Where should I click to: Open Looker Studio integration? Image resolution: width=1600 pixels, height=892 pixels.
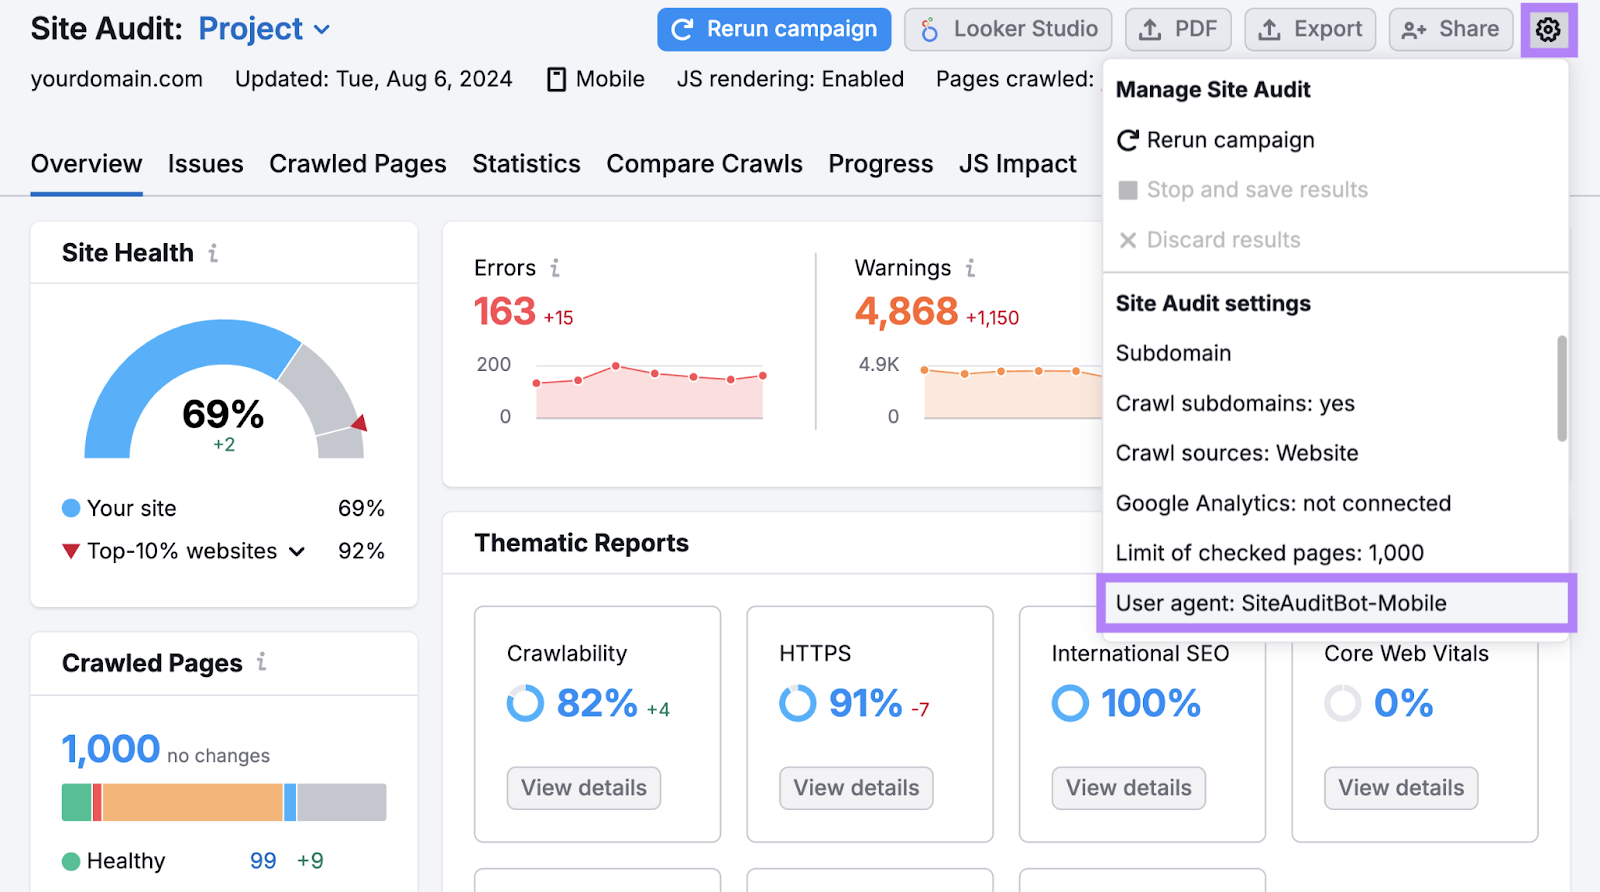tap(1008, 30)
